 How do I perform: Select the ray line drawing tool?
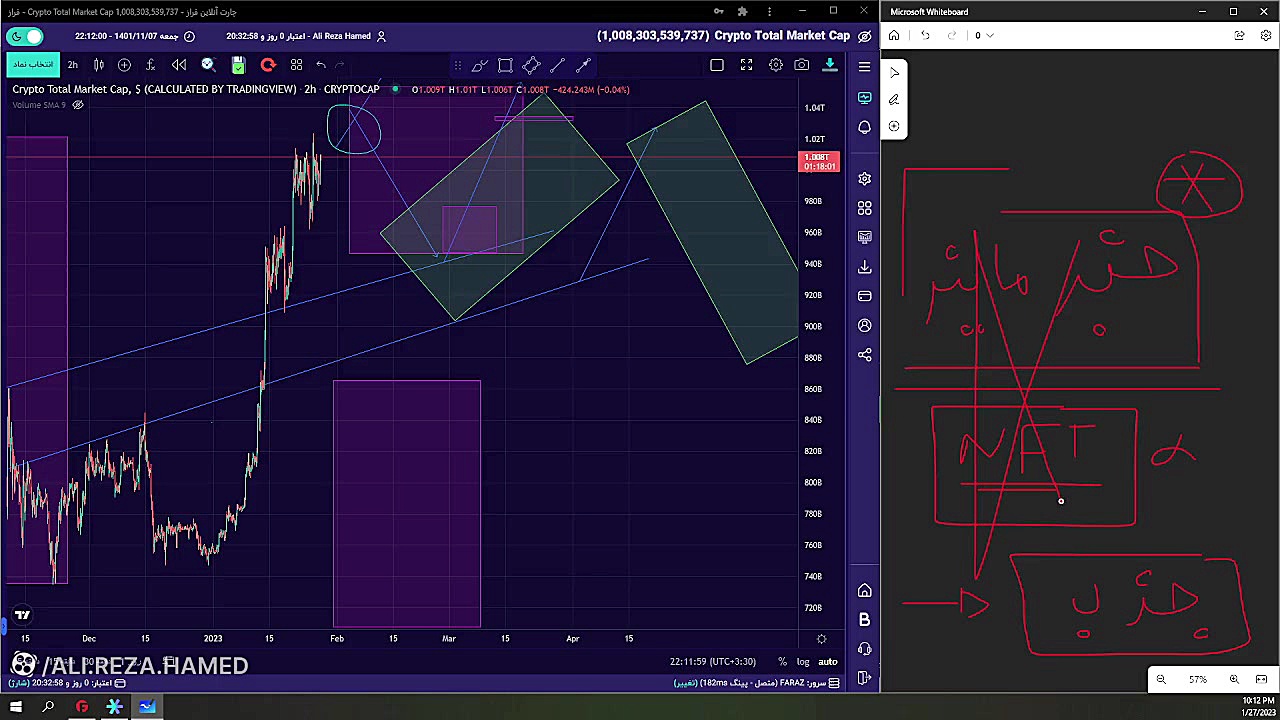[x=583, y=66]
